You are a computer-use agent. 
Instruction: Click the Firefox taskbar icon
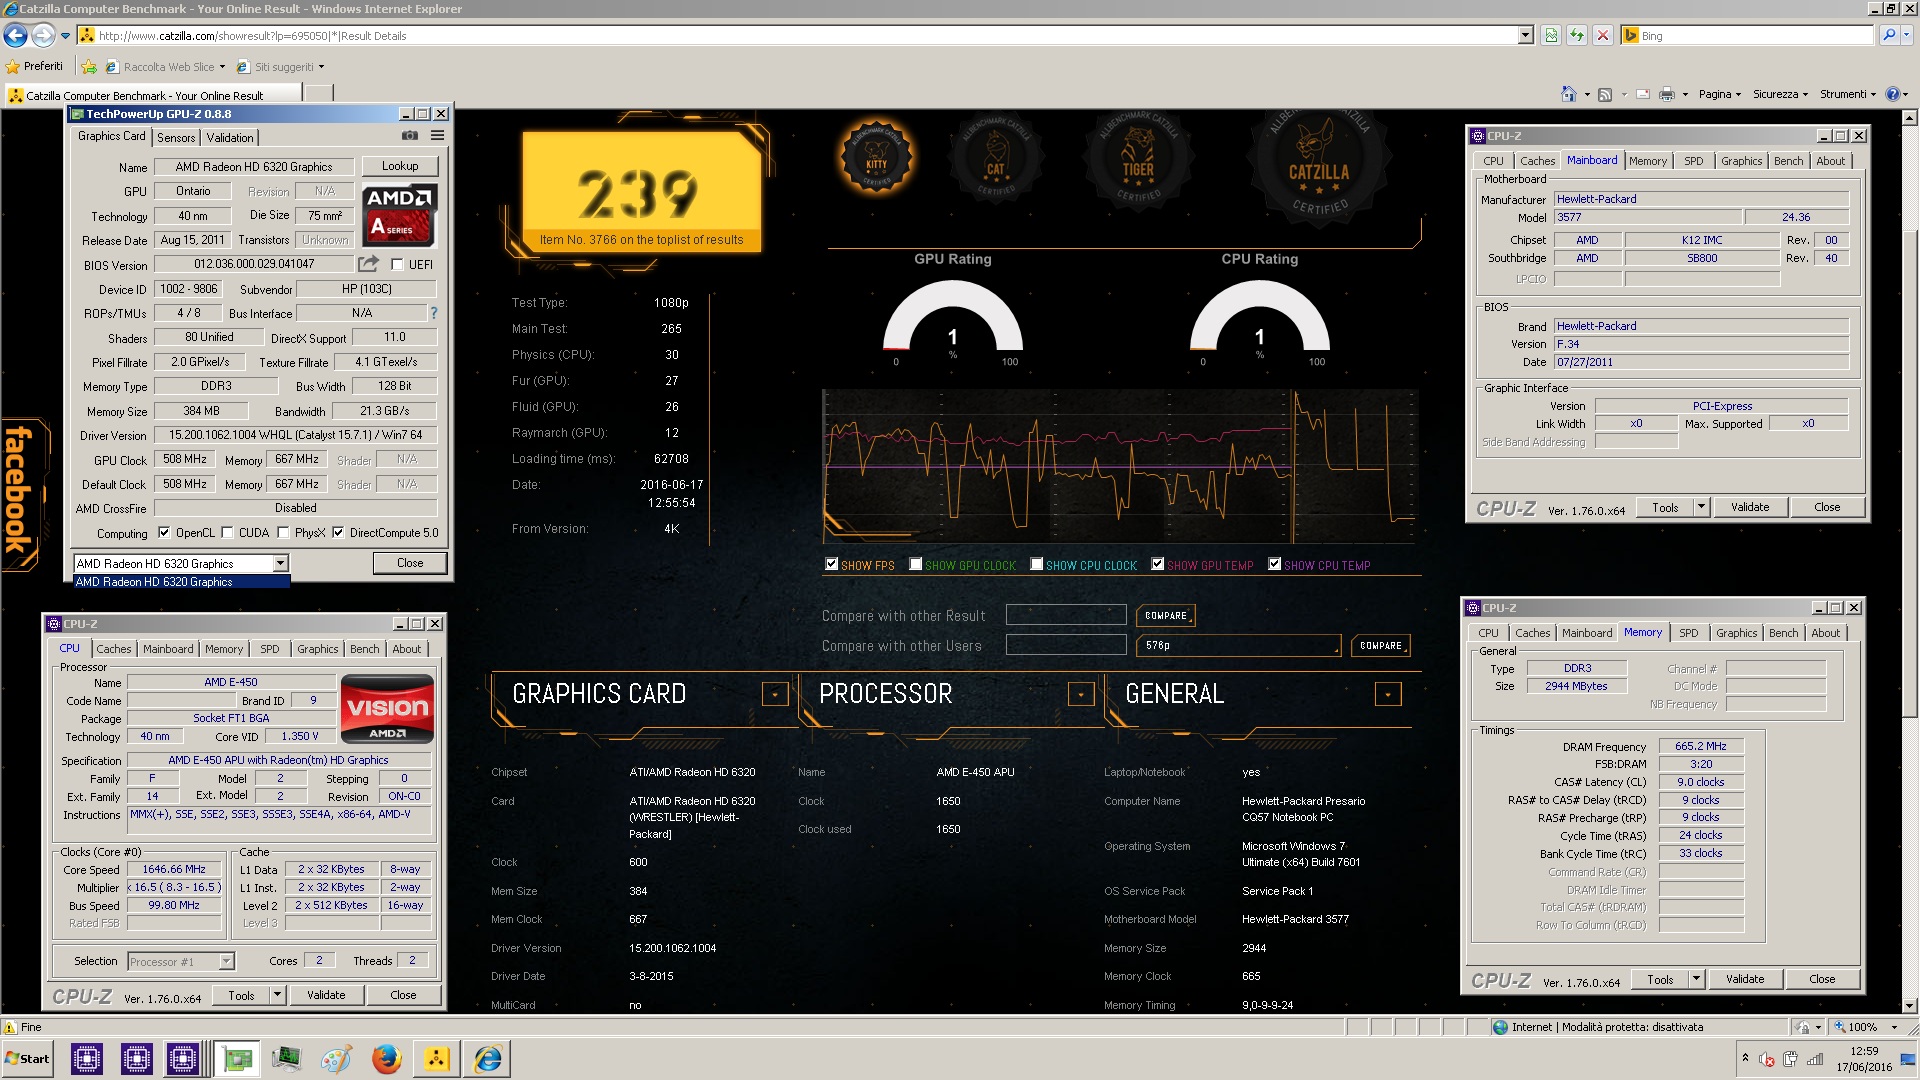[x=386, y=1059]
